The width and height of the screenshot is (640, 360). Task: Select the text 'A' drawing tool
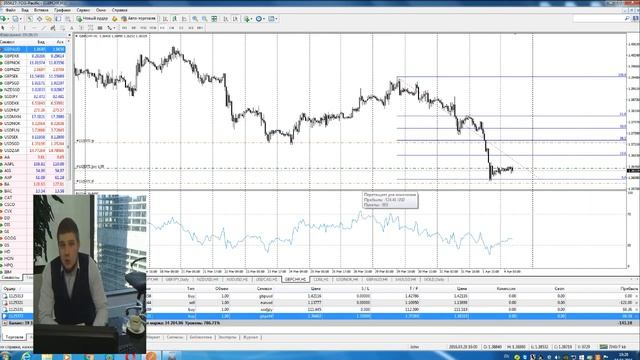coord(71,28)
